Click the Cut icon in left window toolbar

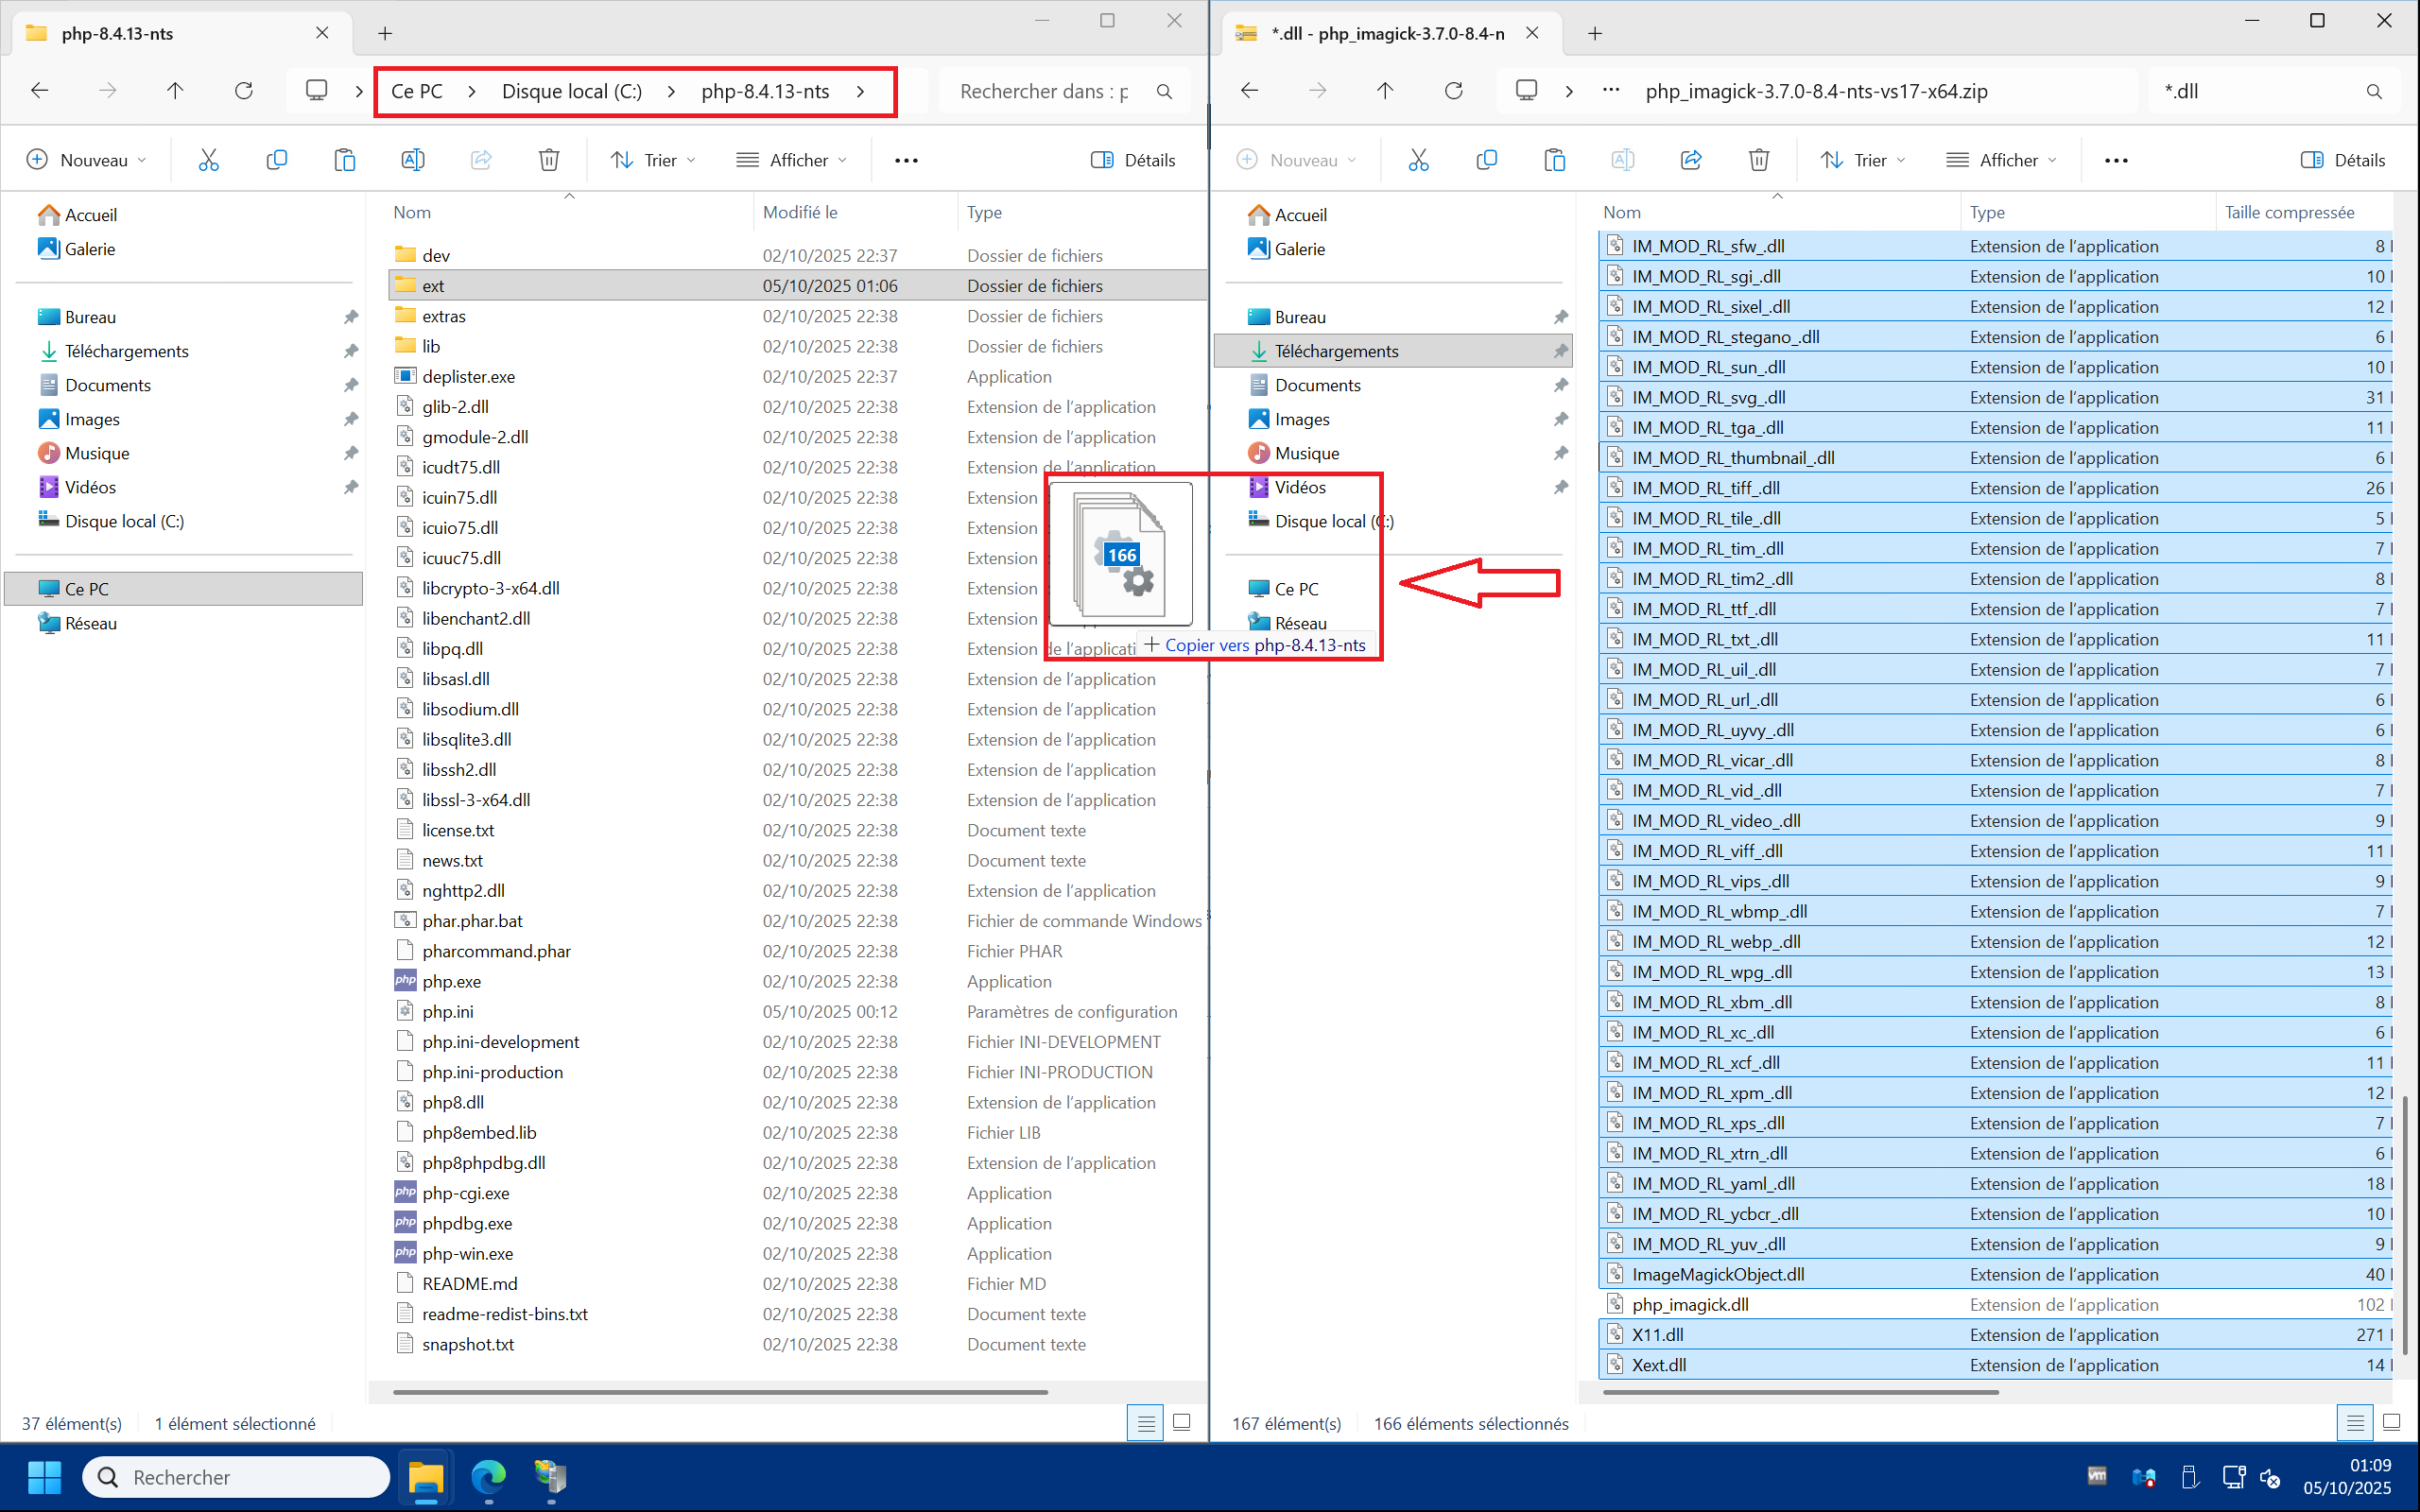(x=208, y=160)
